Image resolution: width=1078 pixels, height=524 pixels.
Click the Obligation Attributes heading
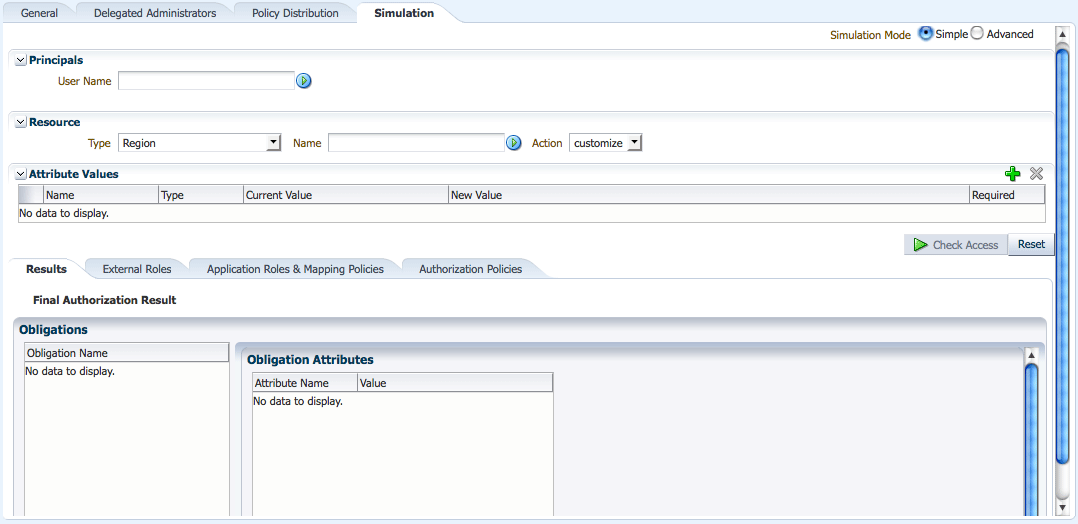coord(310,360)
